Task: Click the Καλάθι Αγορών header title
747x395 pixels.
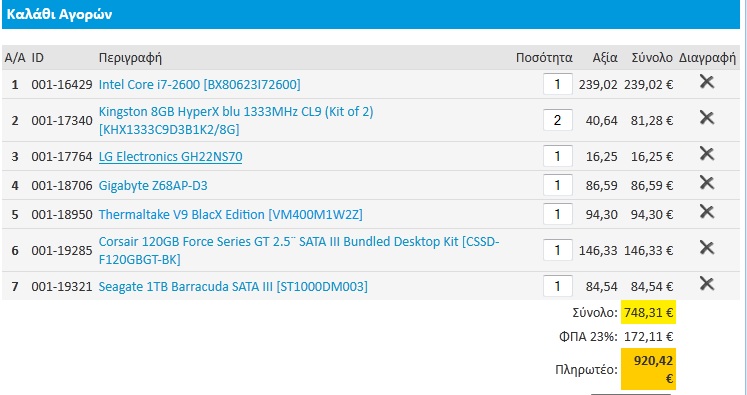Action: pyautogui.click(x=60, y=14)
